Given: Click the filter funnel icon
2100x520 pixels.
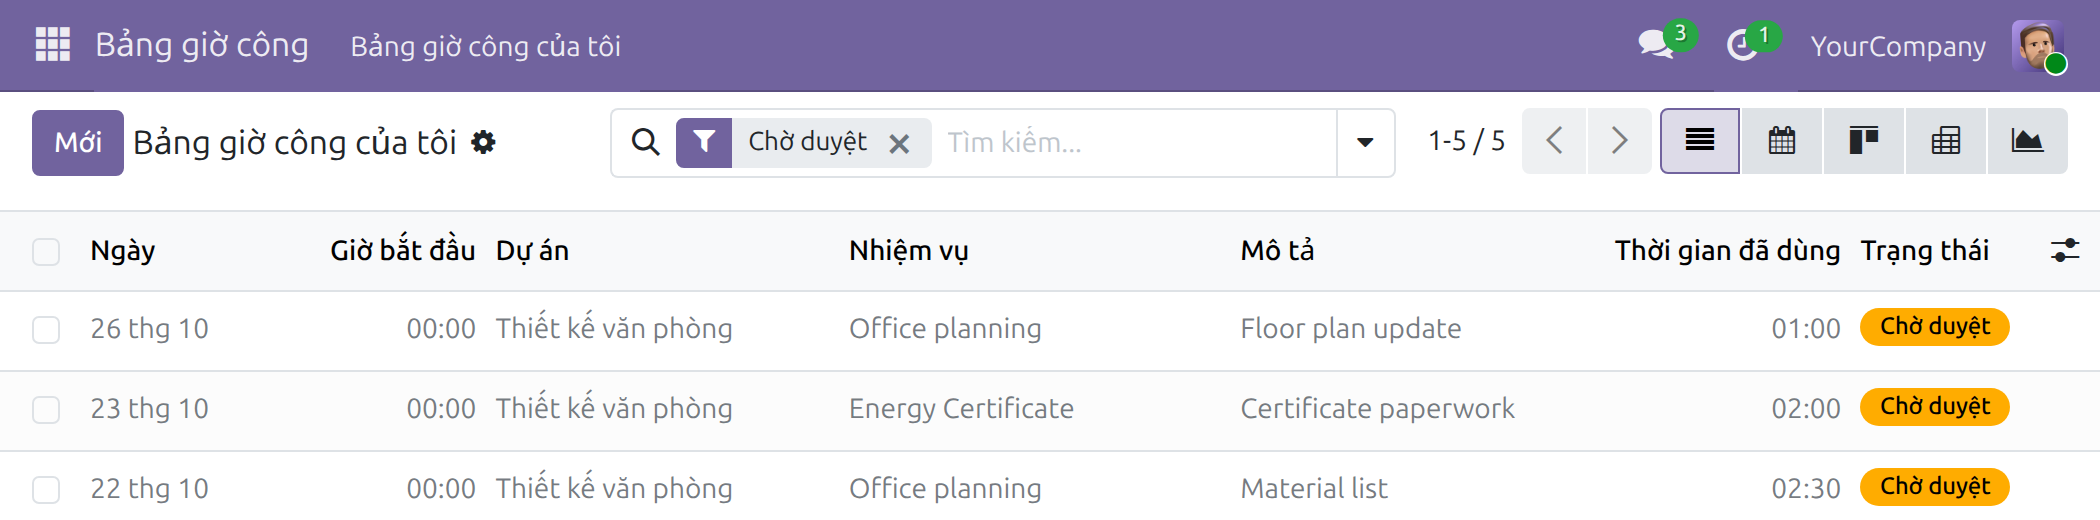Looking at the screenshot, I should (x=704, y=142).
